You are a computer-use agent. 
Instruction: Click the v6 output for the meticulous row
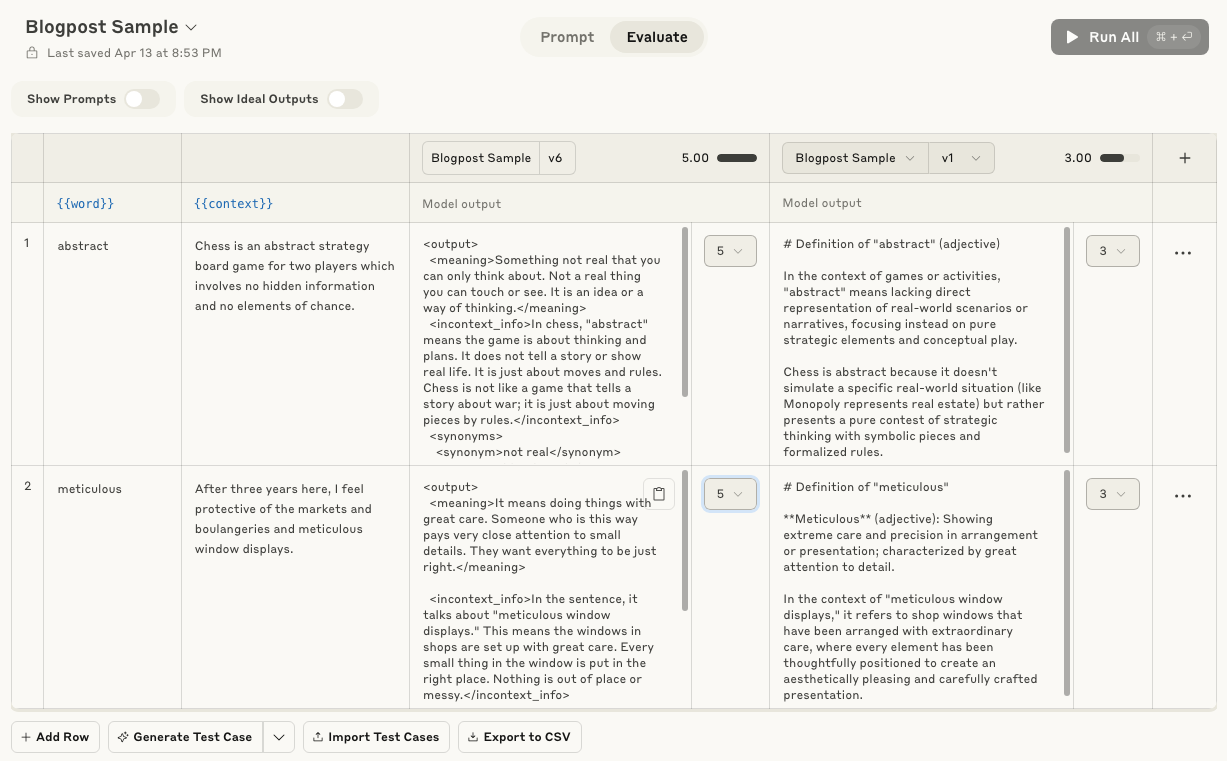pyautogui.click(x=541, y=591)
